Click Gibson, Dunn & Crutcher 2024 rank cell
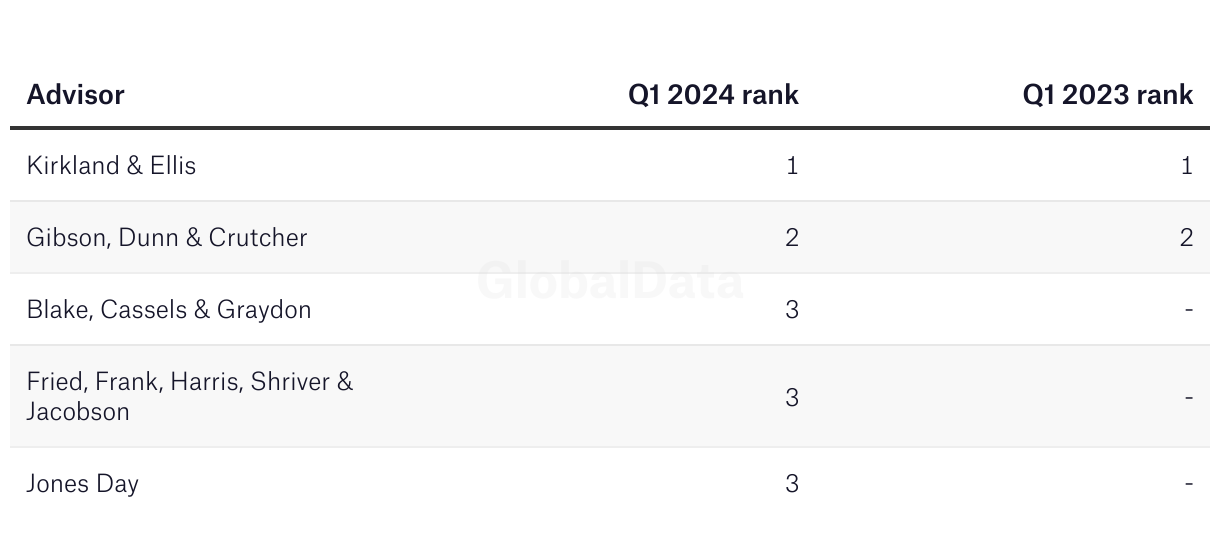The height and width of the screenshot is (560, 1220). pyautogui.click(x=792, y=238)
